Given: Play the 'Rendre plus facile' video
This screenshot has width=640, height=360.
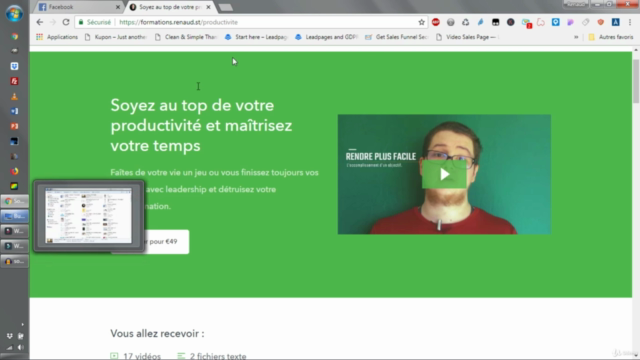Looking at the screenshot, I should tap(444, 174).
